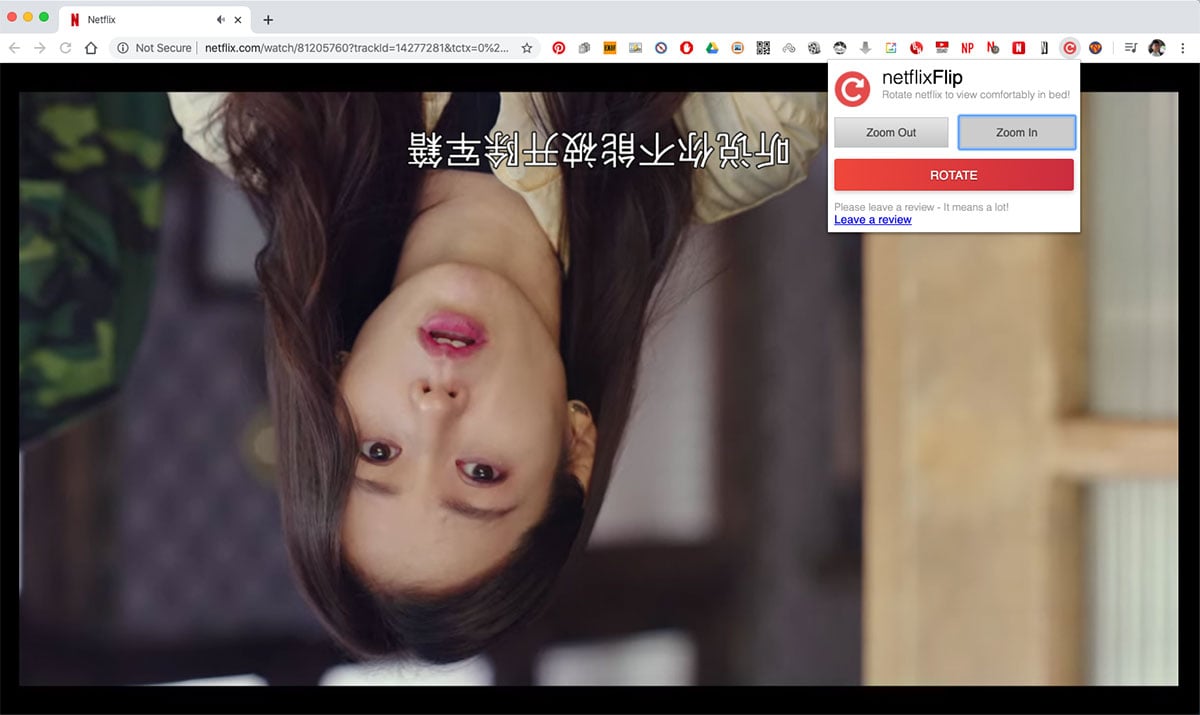This screenshot has height=715, width=1200.
Task: Open the Leave a review link
Action: coord(873,220)
